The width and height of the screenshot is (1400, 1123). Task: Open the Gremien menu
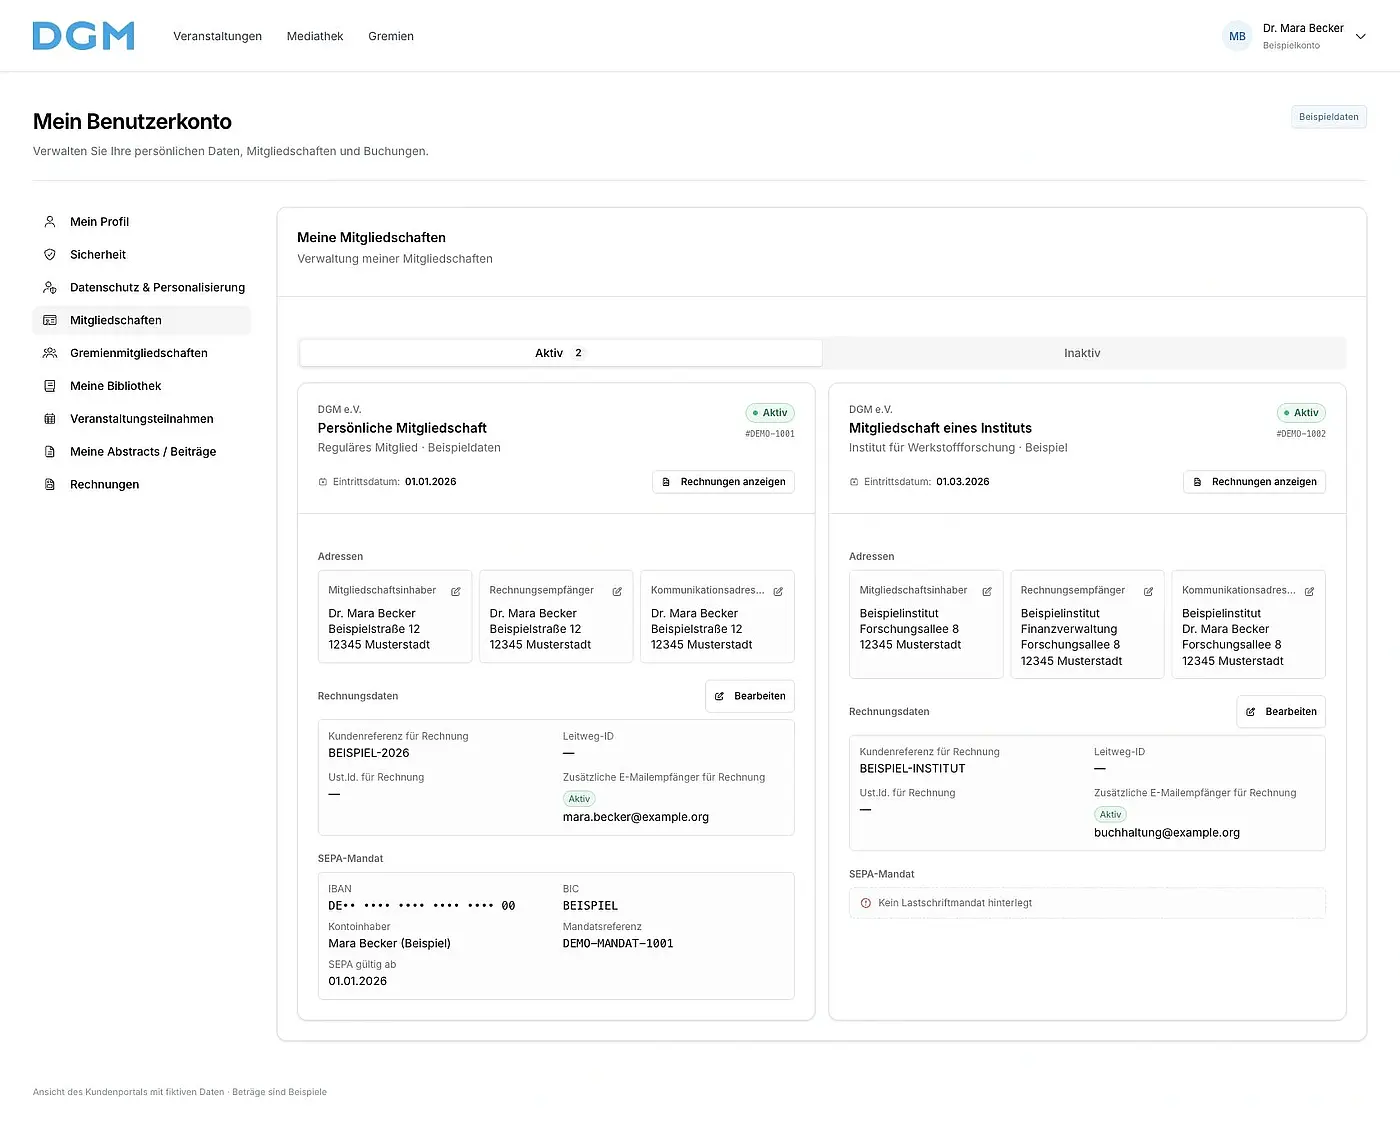(391, 36)
